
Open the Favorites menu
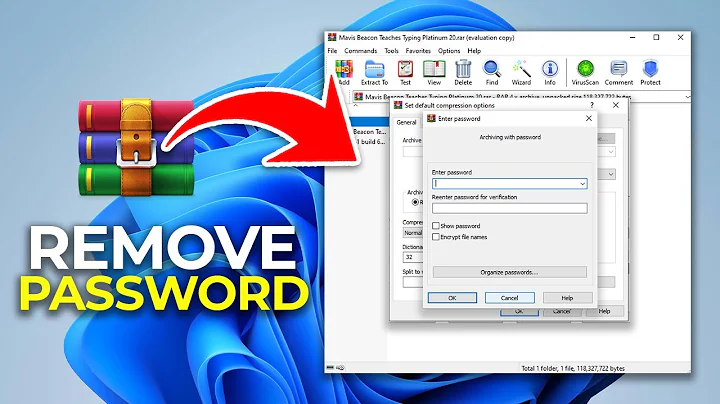pyautogui.click(x=418, y=50)
